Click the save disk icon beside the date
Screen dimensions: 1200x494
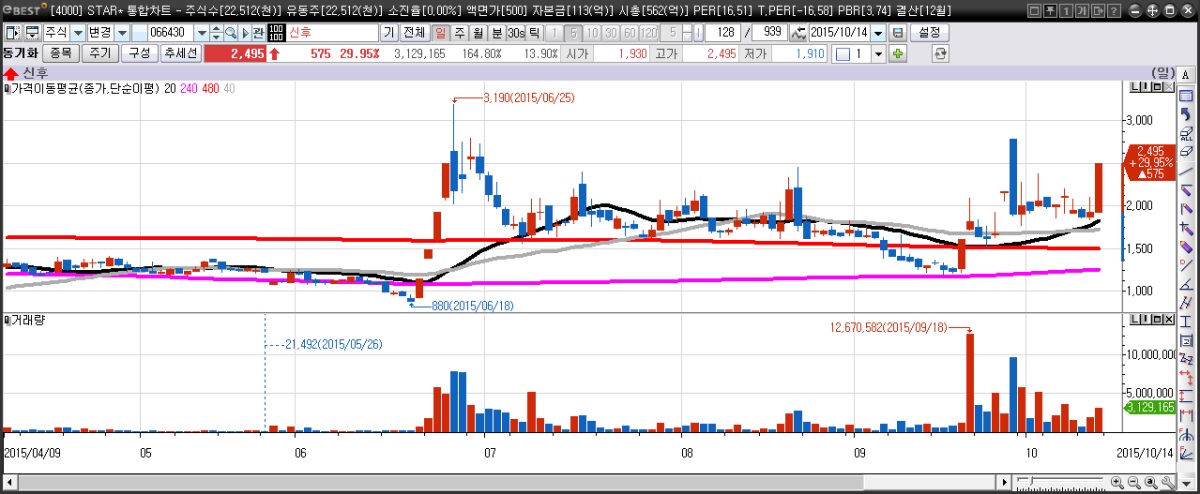coord(897,32)
